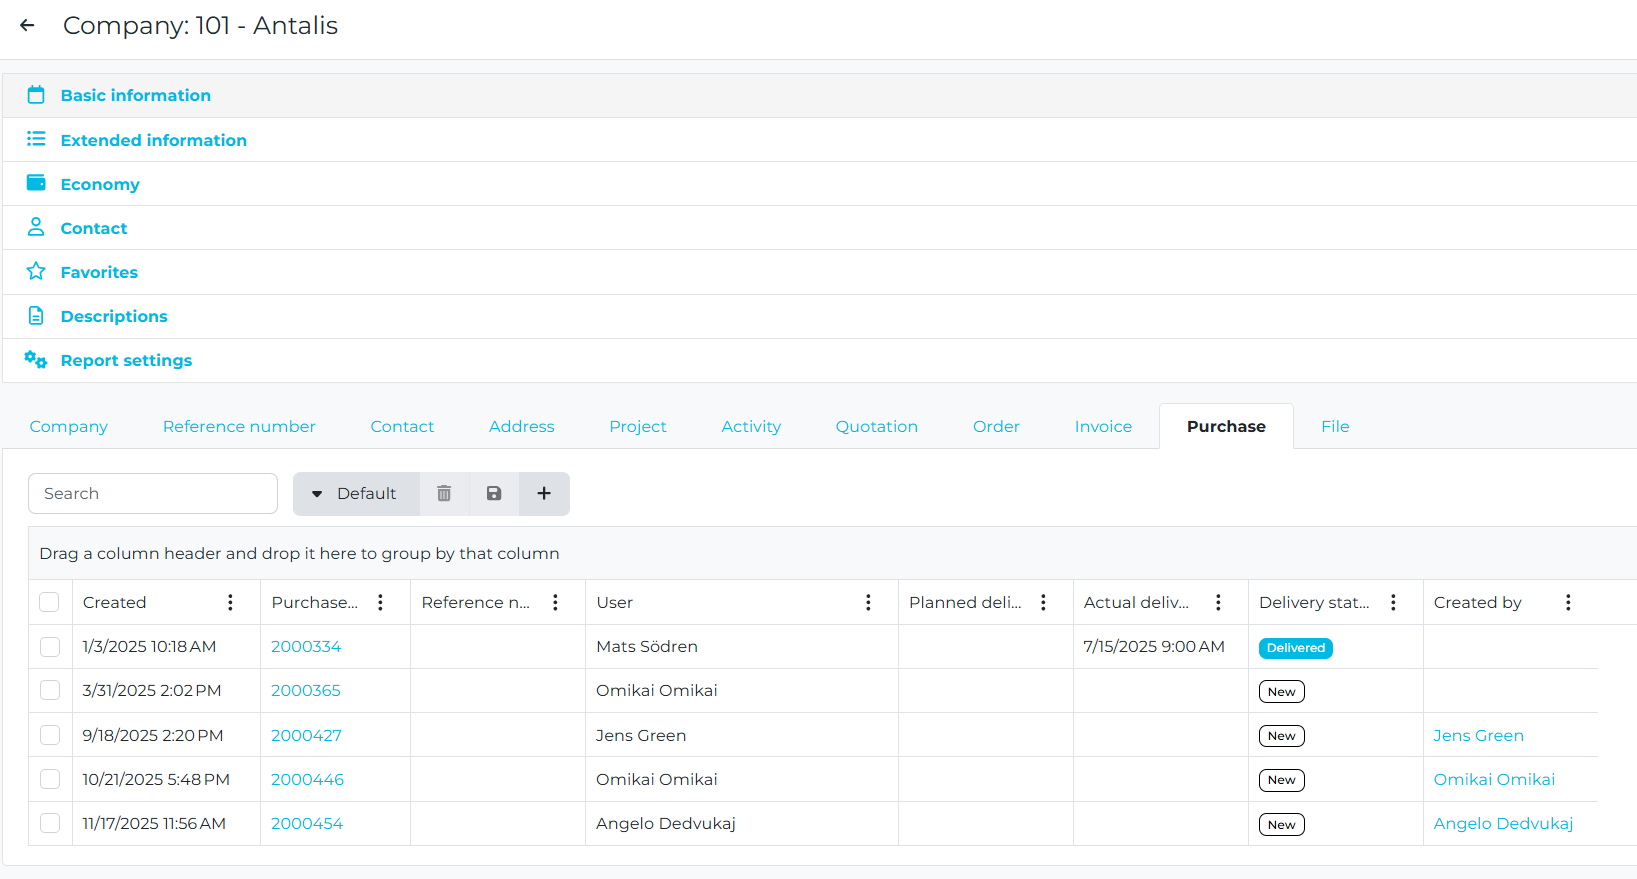
Task: Open purchase order 2000427 link
Action: point(306,735)
